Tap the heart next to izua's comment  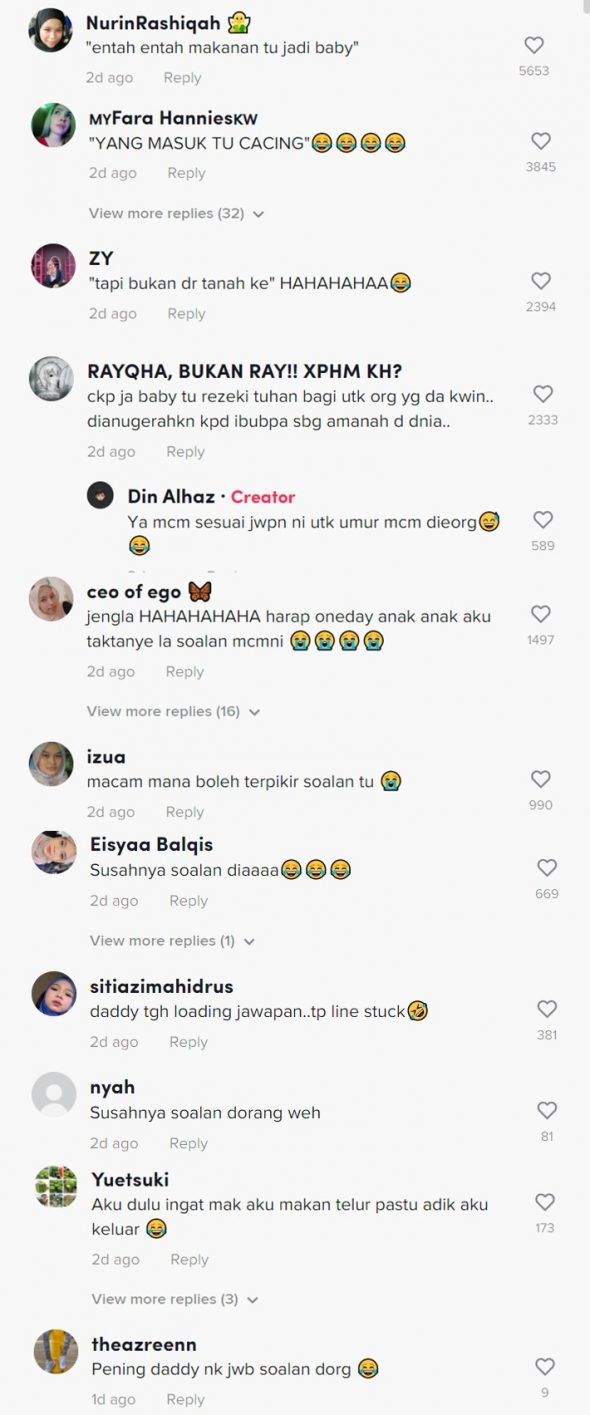[541, 779]
